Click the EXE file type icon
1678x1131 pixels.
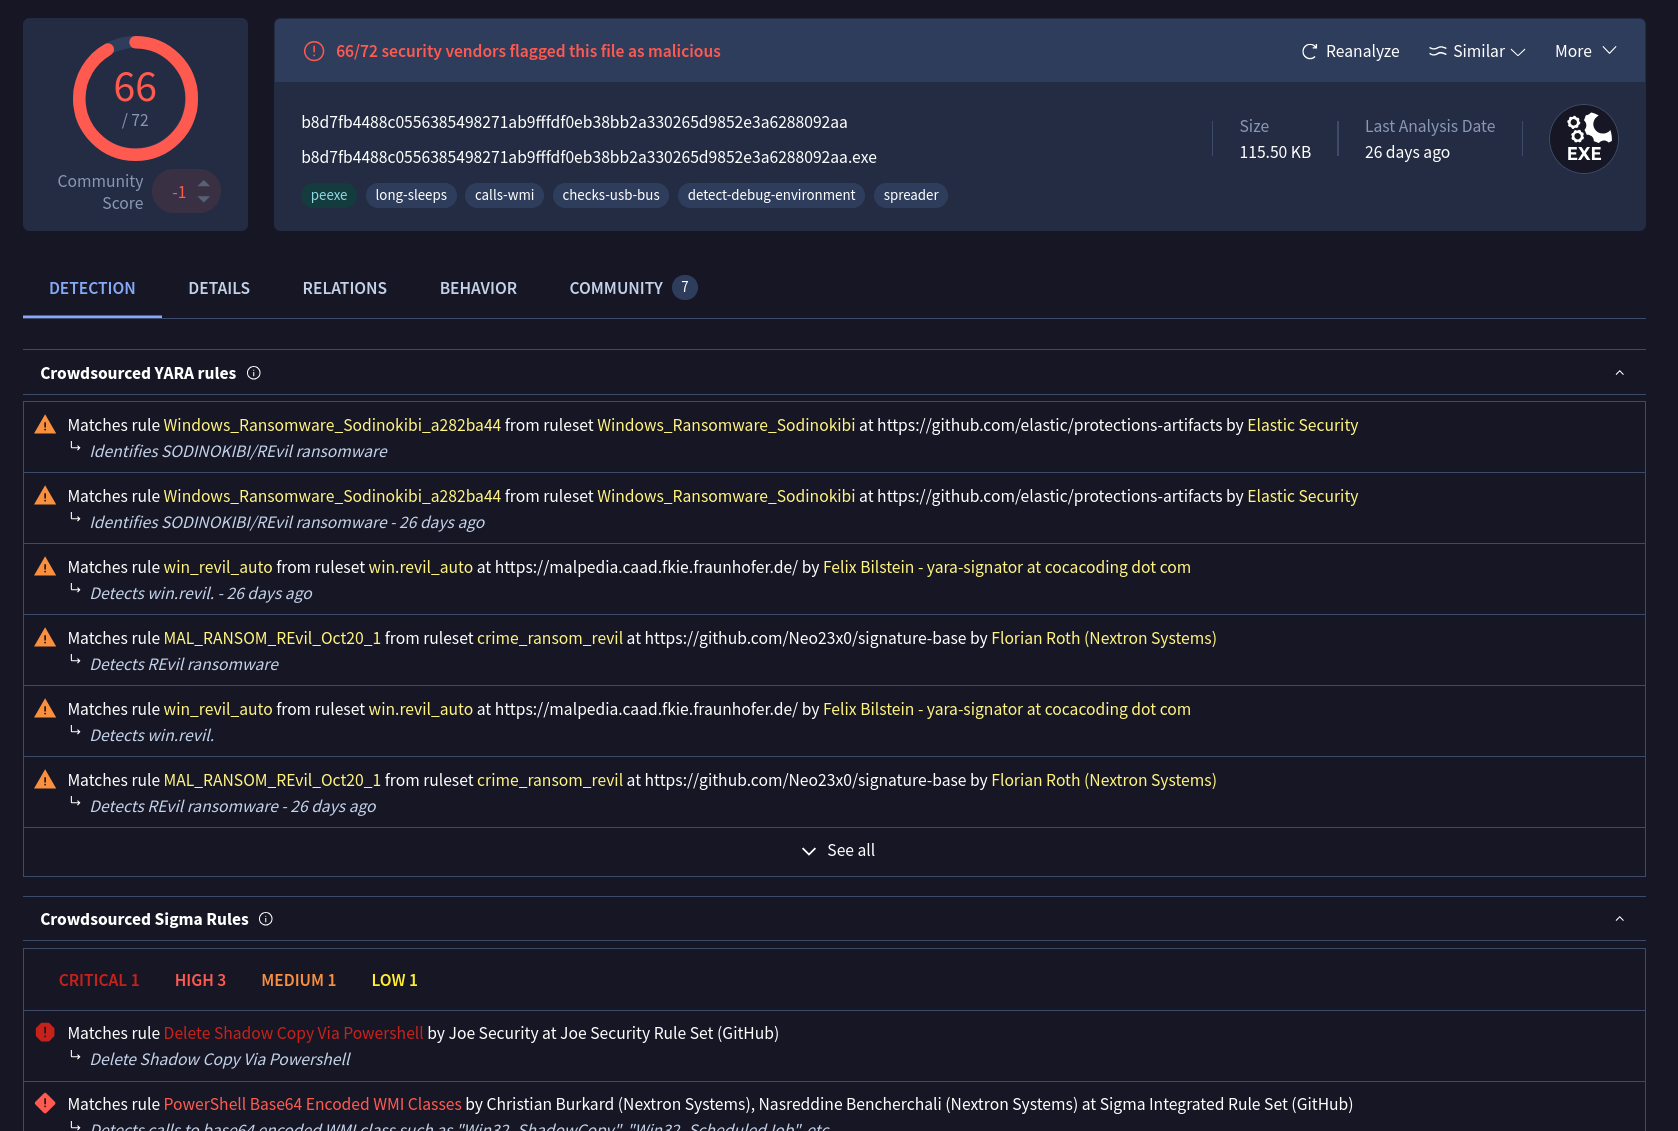point(1583,139)
